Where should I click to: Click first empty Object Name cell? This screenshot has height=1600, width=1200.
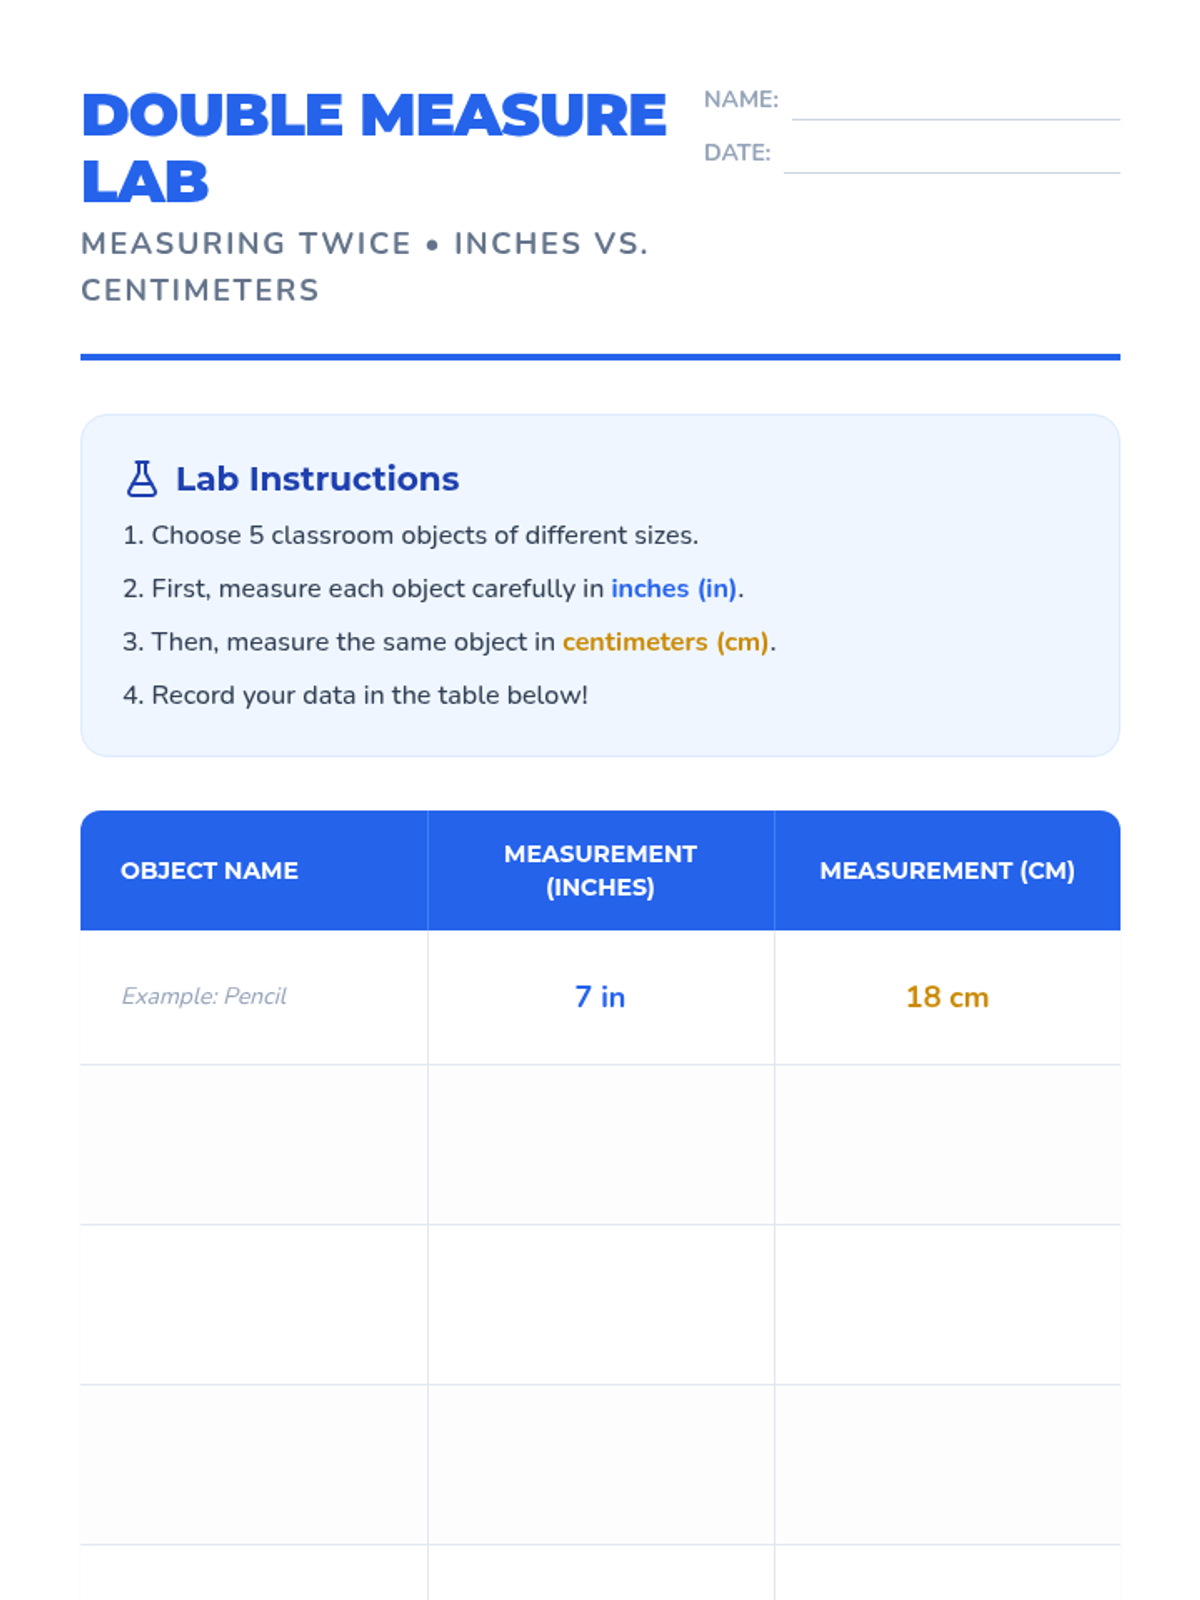pos(254,1145)
